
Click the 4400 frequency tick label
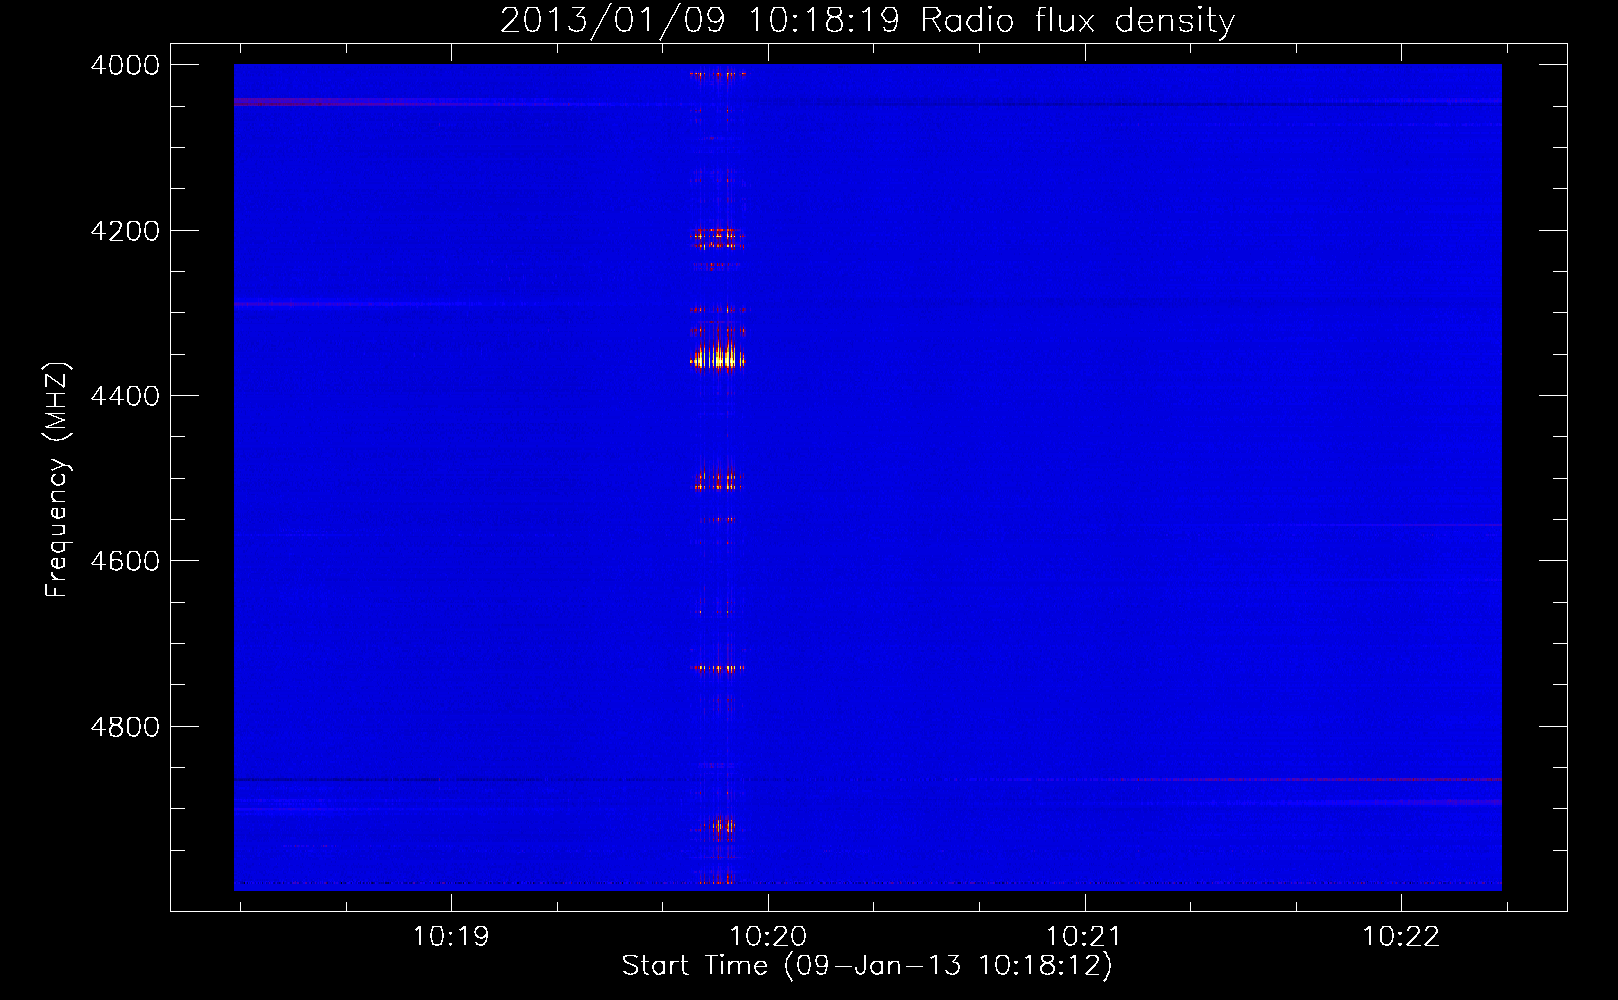point(125,396)
